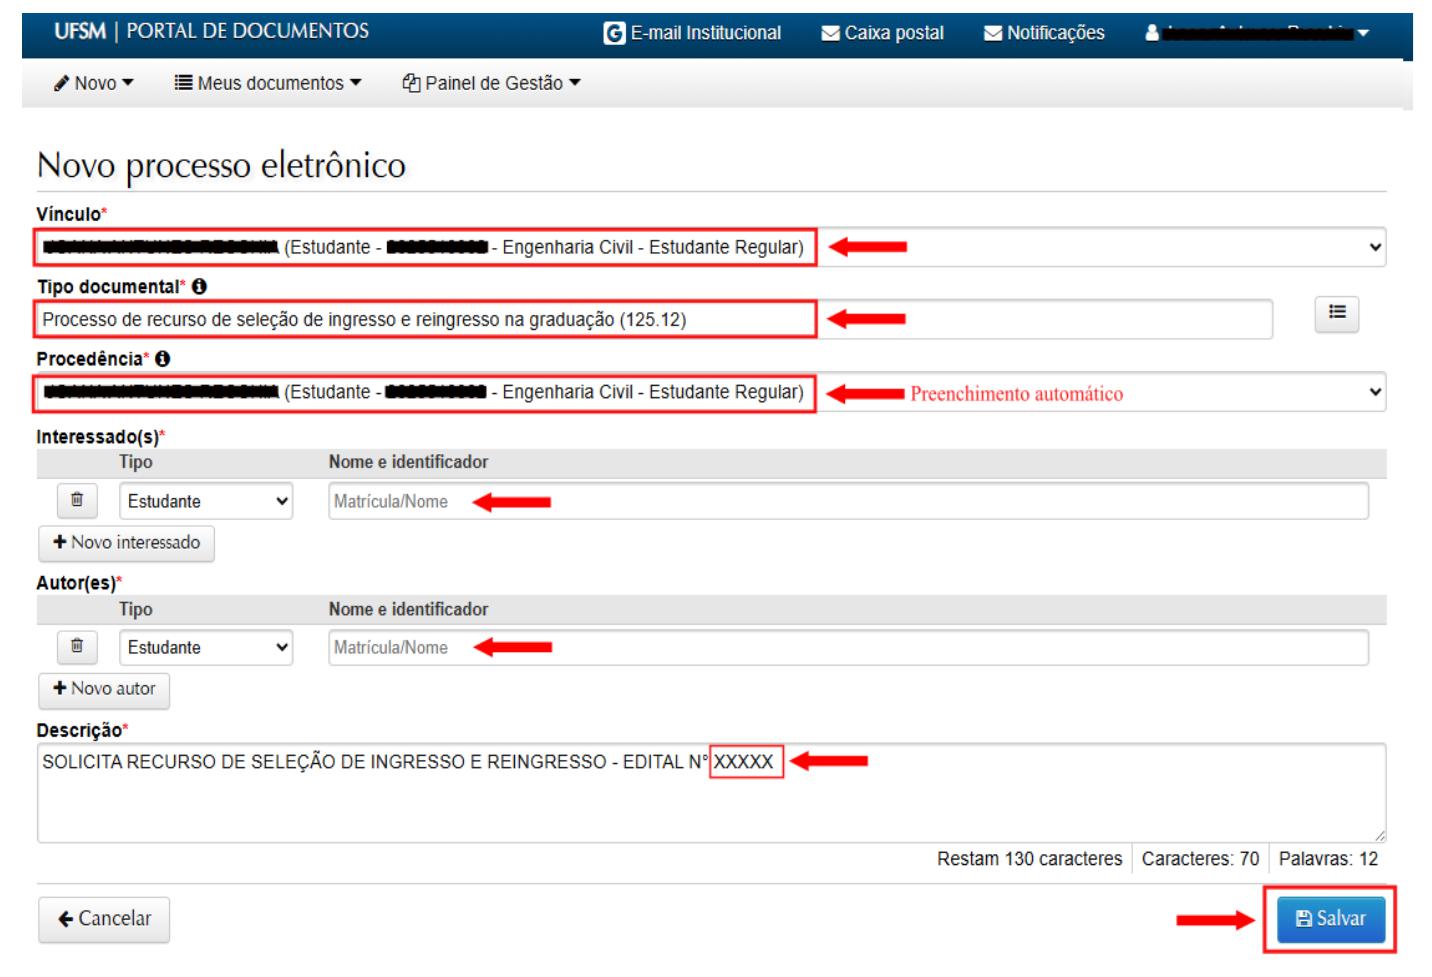The height and width of the screenshot is (977, 1432).
Task: Open Interessado Tipo Estudante dropdown
Action: coord(205,501)
